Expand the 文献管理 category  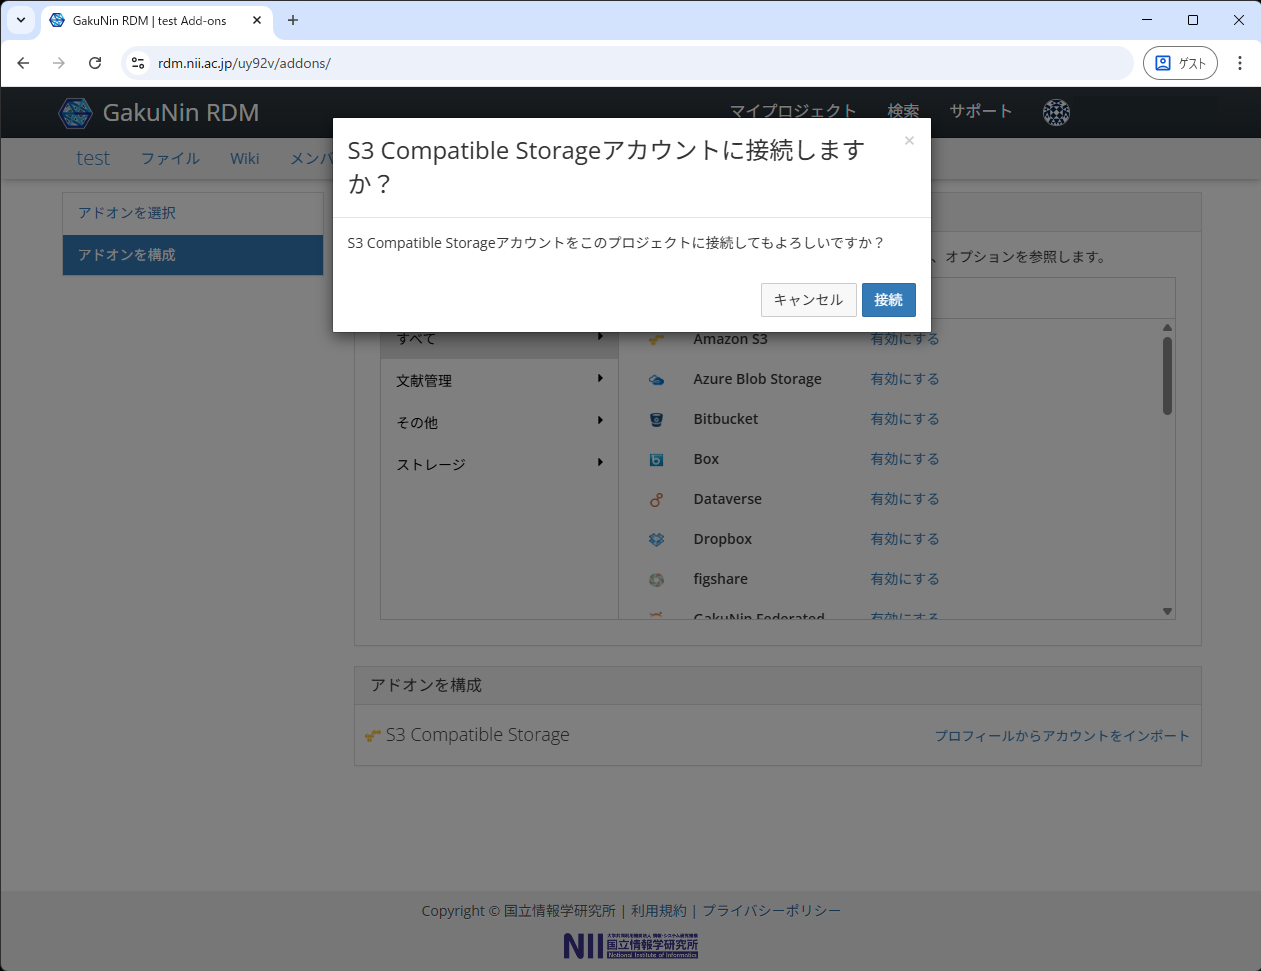point(499,380)
